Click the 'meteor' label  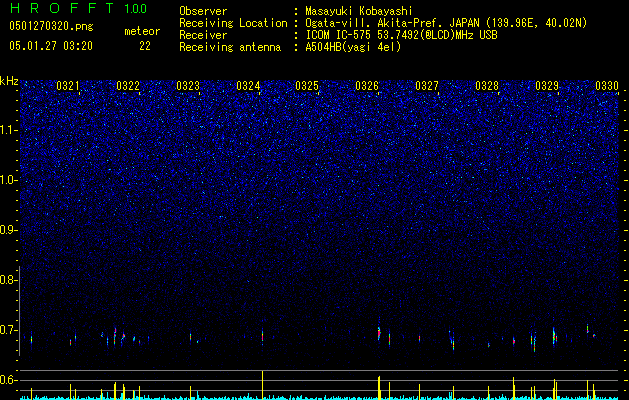pos(142,31)
